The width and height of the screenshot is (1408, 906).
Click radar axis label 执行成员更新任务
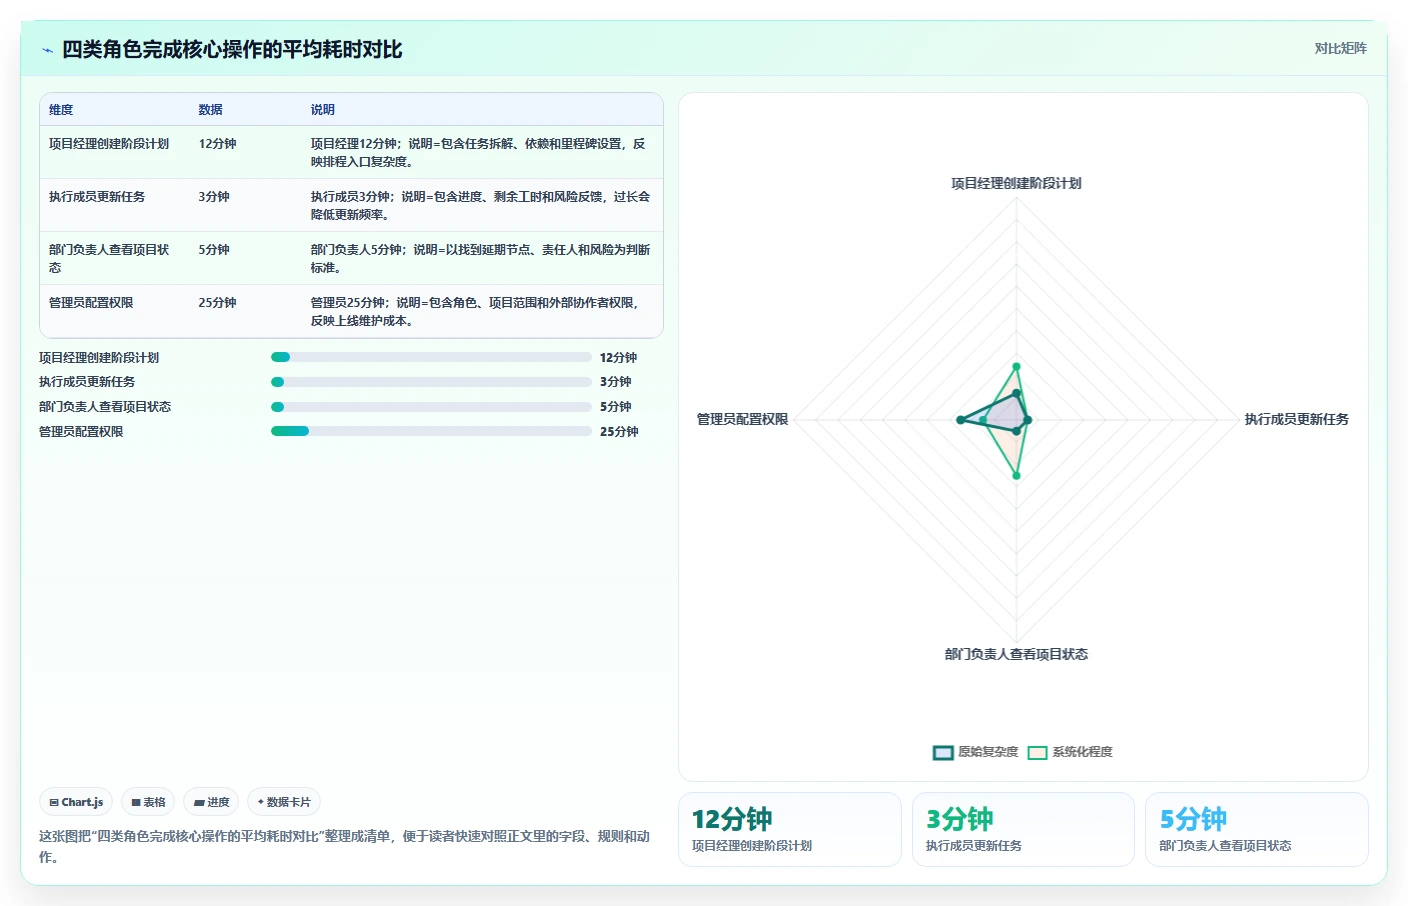coord(1296,419)
